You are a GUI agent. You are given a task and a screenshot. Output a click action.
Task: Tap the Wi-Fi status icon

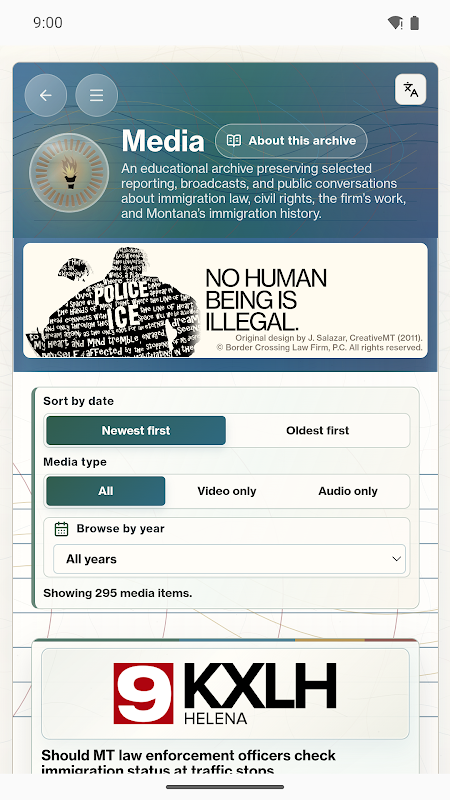point(395,23)
